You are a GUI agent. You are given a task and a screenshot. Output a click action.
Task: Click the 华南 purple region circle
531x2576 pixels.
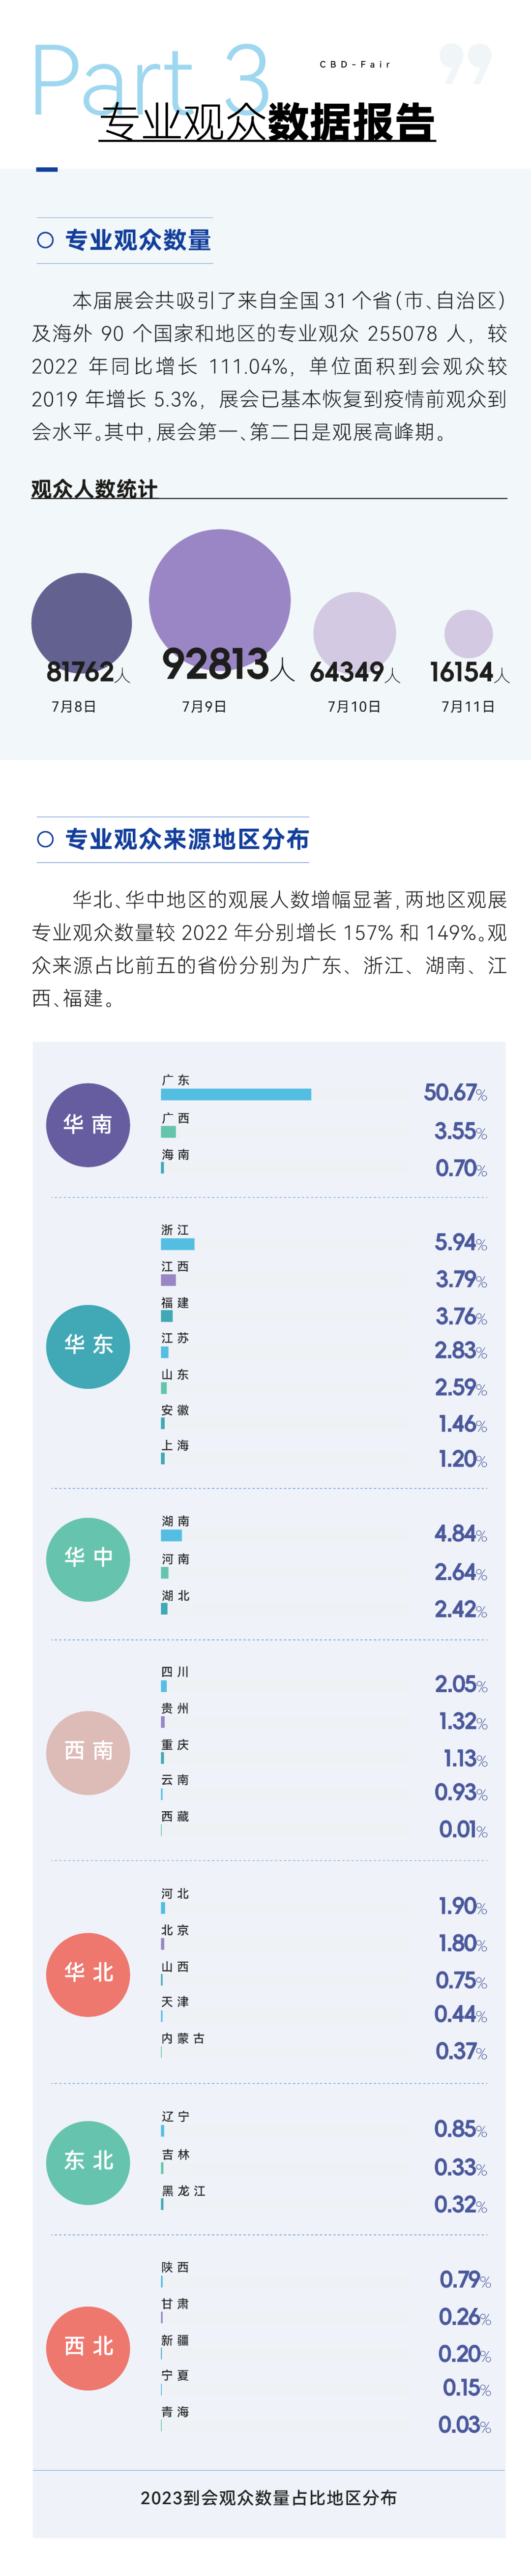[88, 1124]
